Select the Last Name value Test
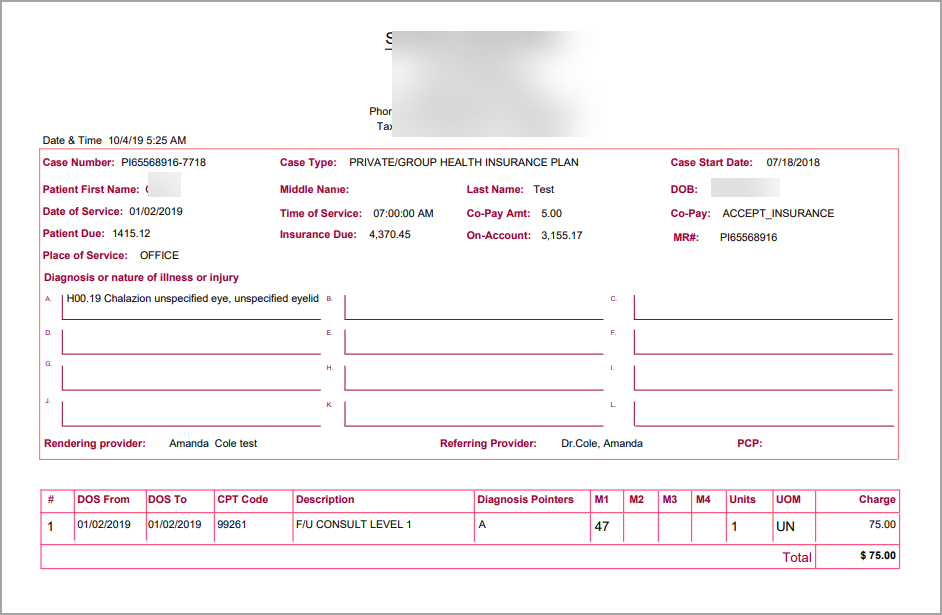The height and width of the screenshot is (615, 942). click(544, 189)
